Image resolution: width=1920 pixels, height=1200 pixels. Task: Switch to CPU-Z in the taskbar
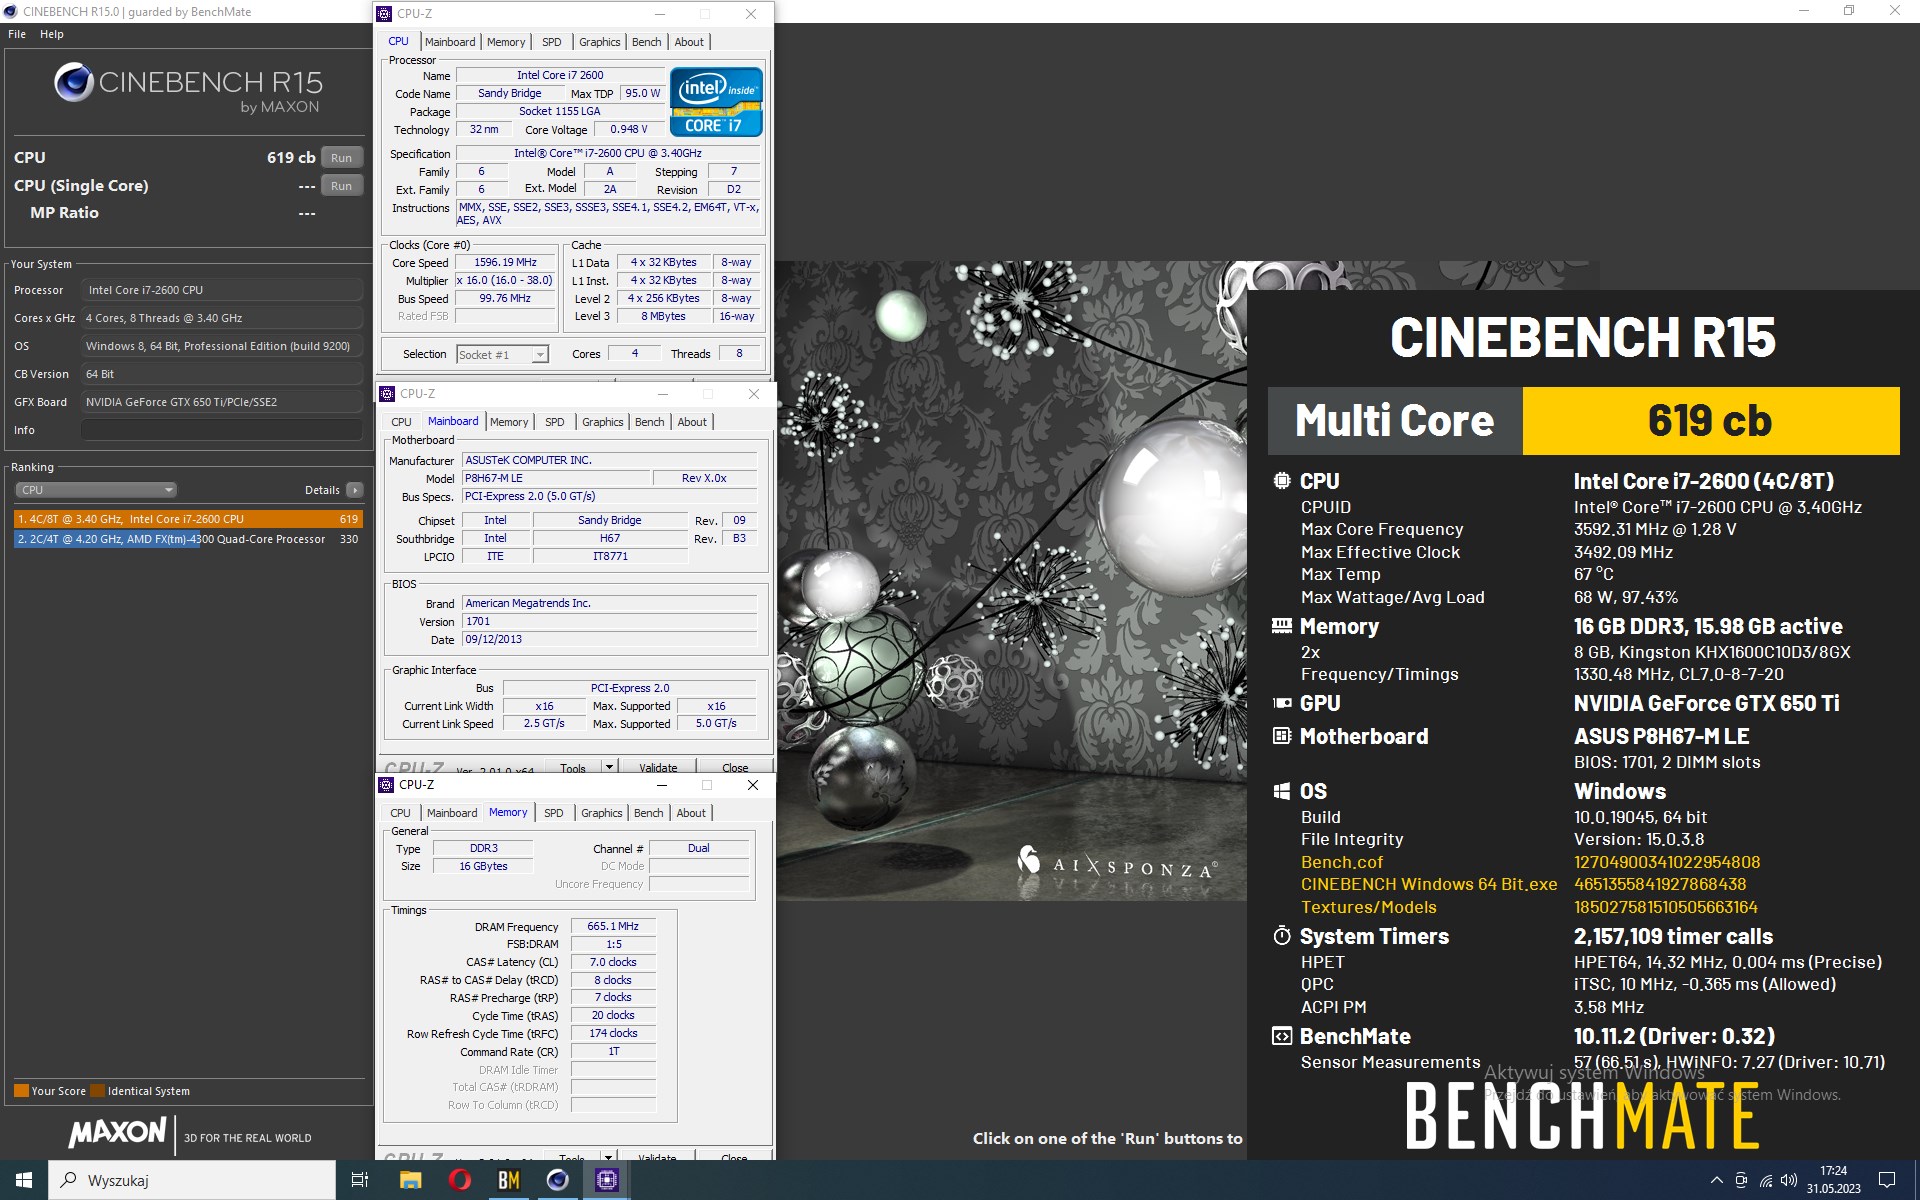tap(606, 1180)
